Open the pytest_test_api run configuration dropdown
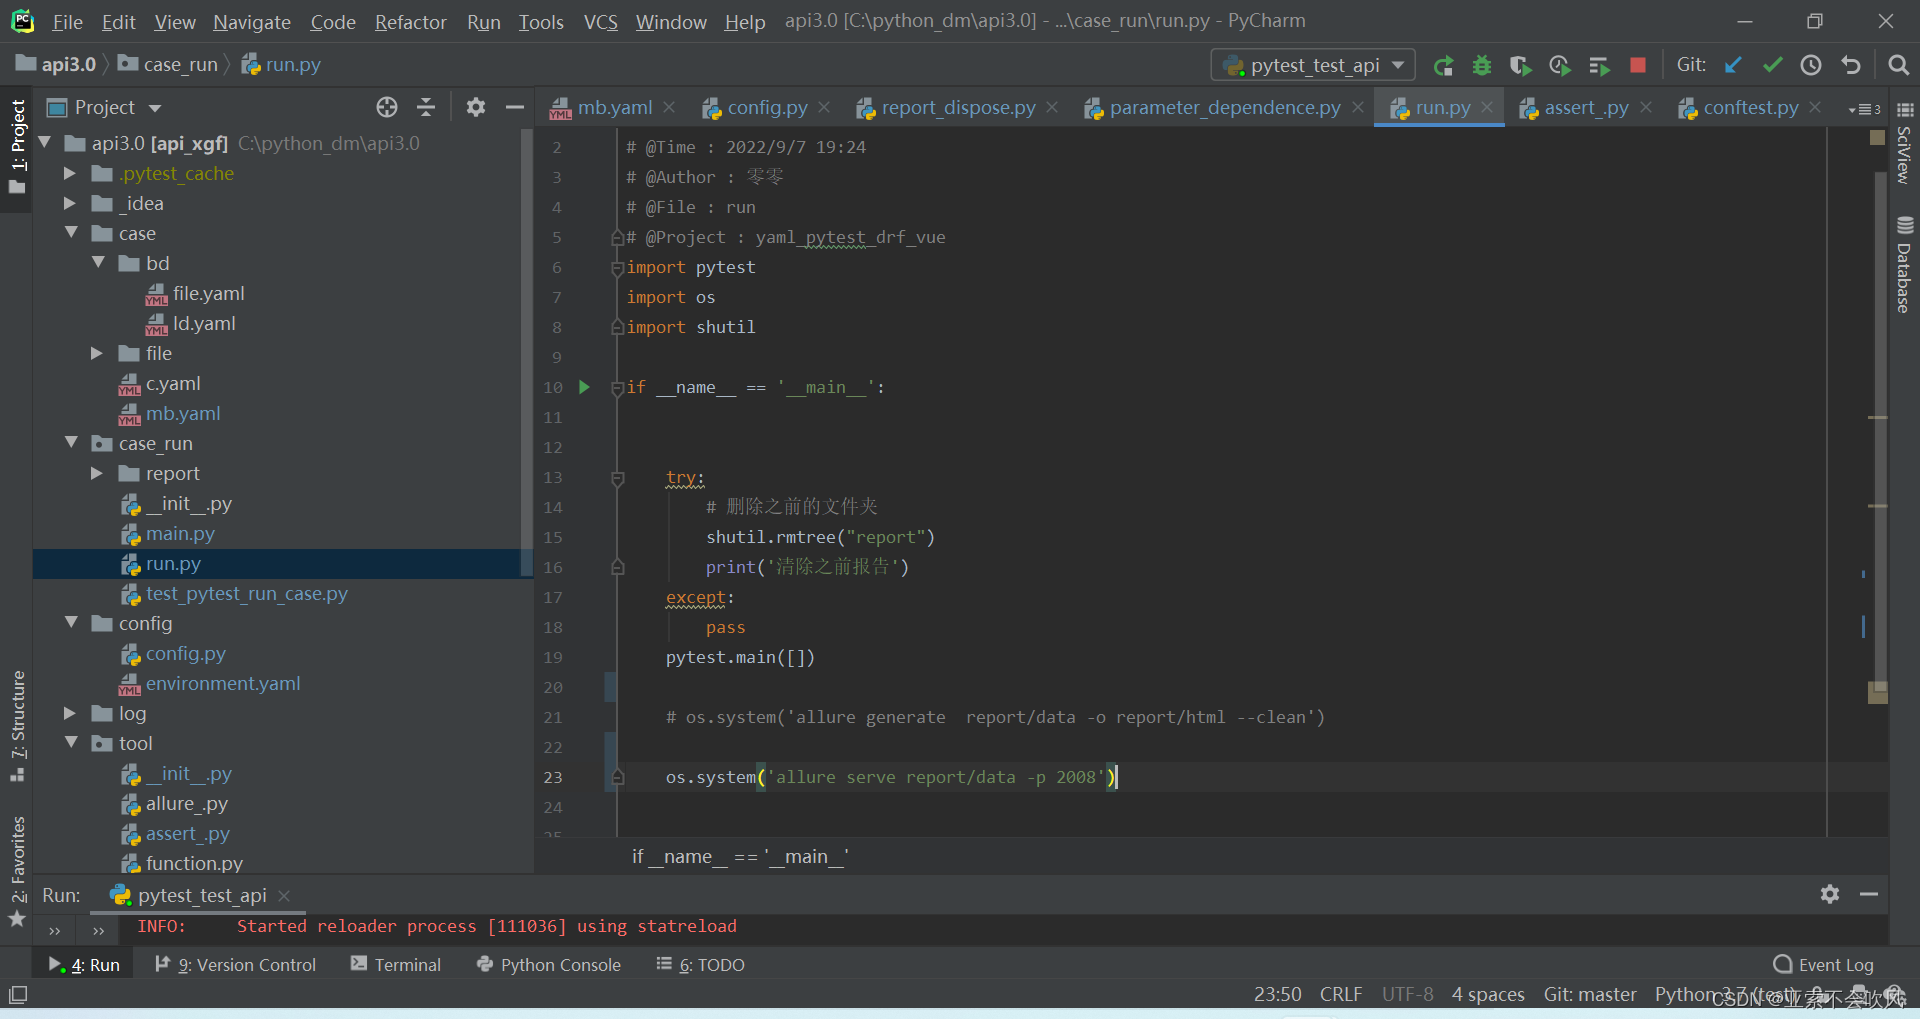1920x1019 pixels. coord(1313,65)
